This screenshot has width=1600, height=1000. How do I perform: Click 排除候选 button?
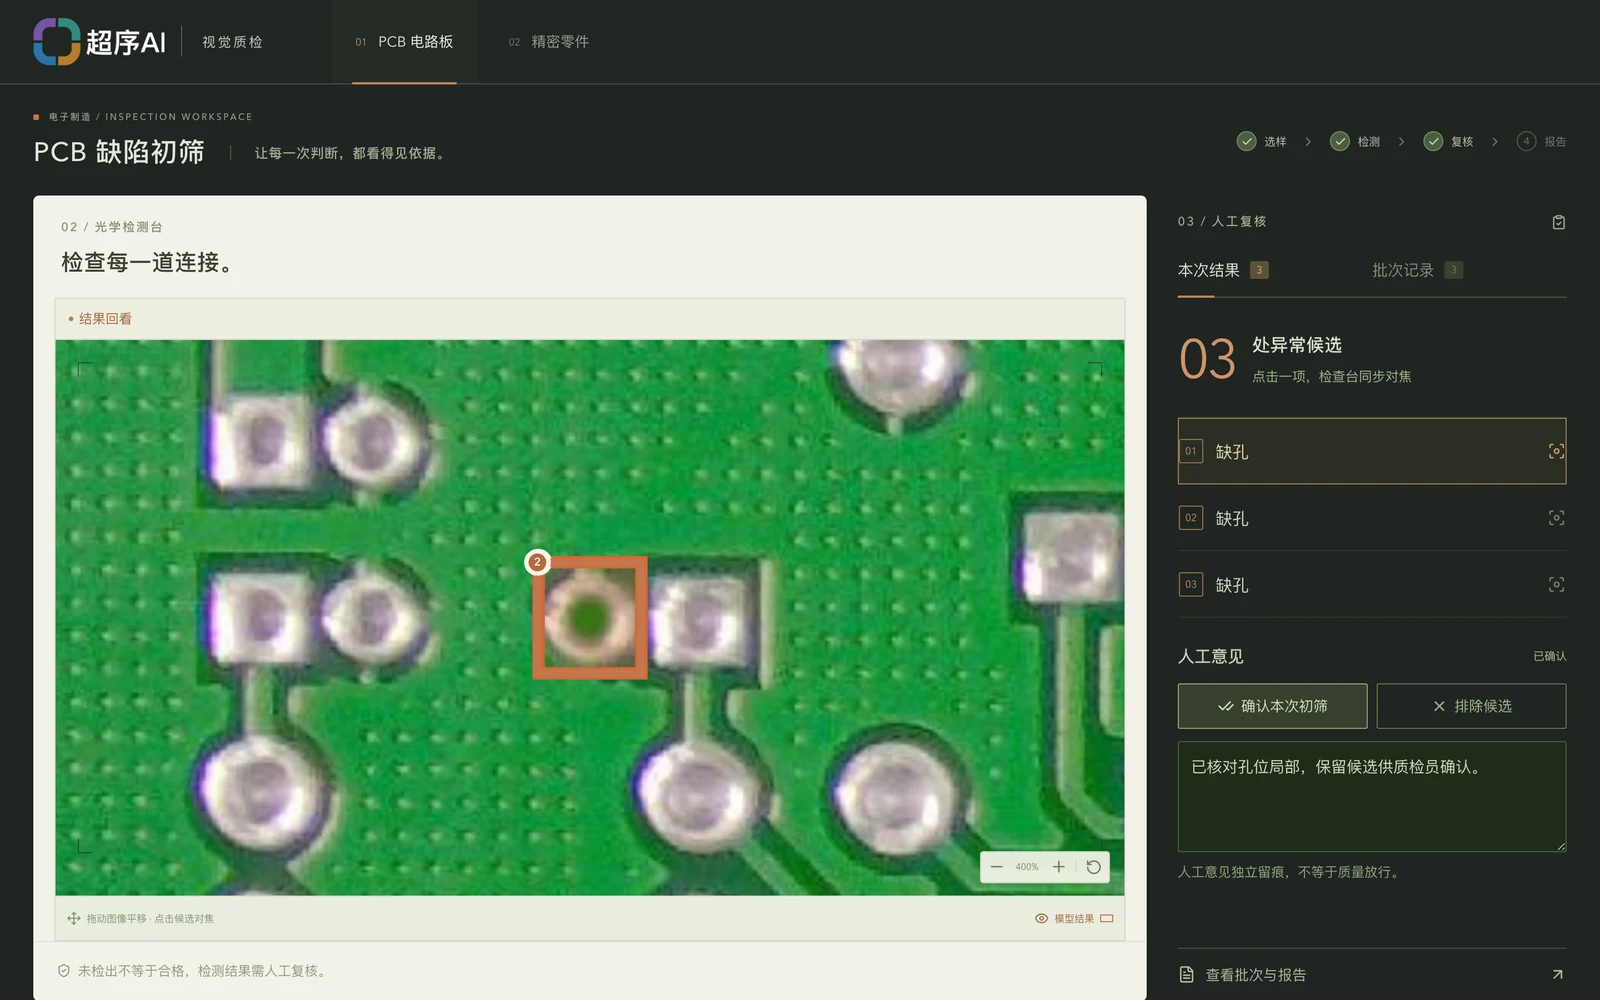click(x=1471, y=706)
